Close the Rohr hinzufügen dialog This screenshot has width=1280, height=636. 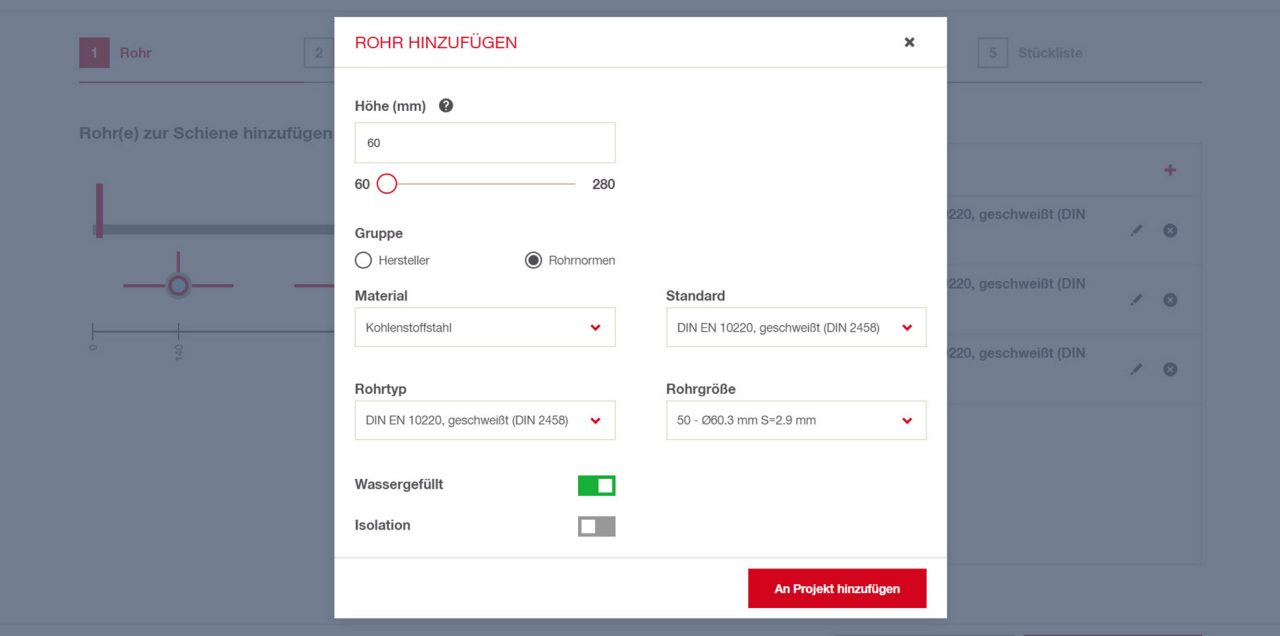(x=909, y=42)
